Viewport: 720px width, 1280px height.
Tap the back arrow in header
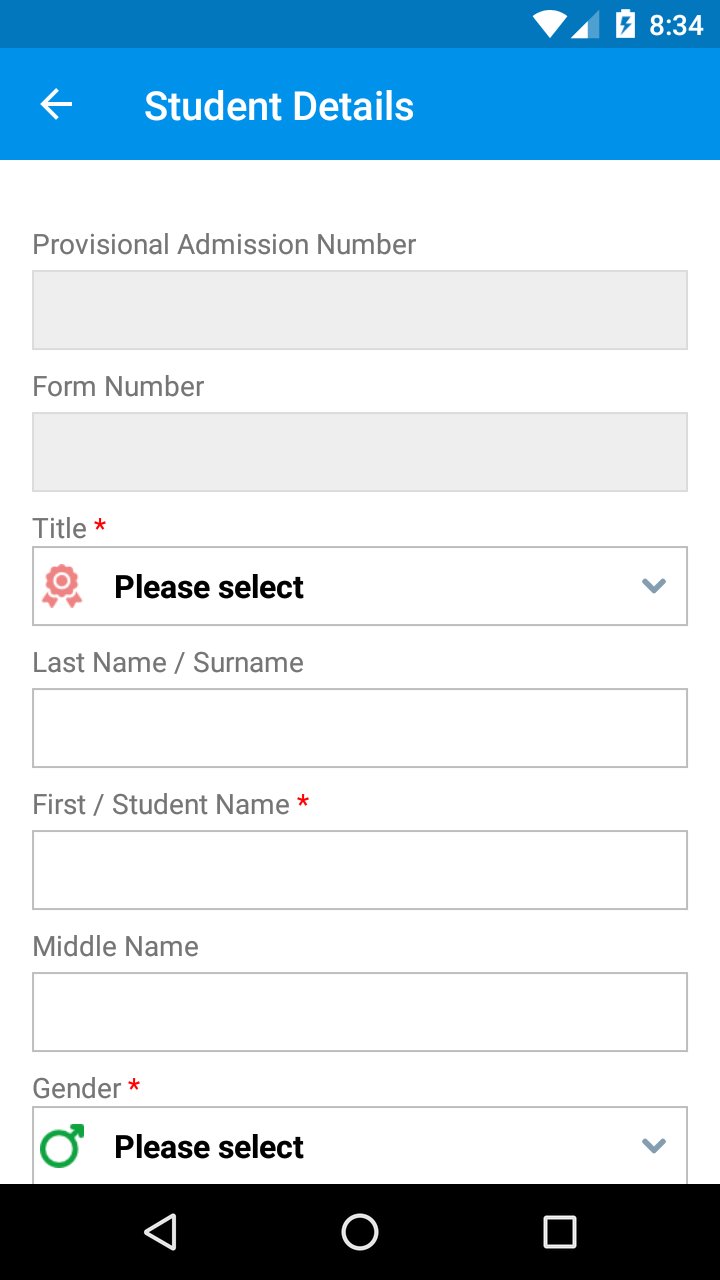[x=56, y=105]
